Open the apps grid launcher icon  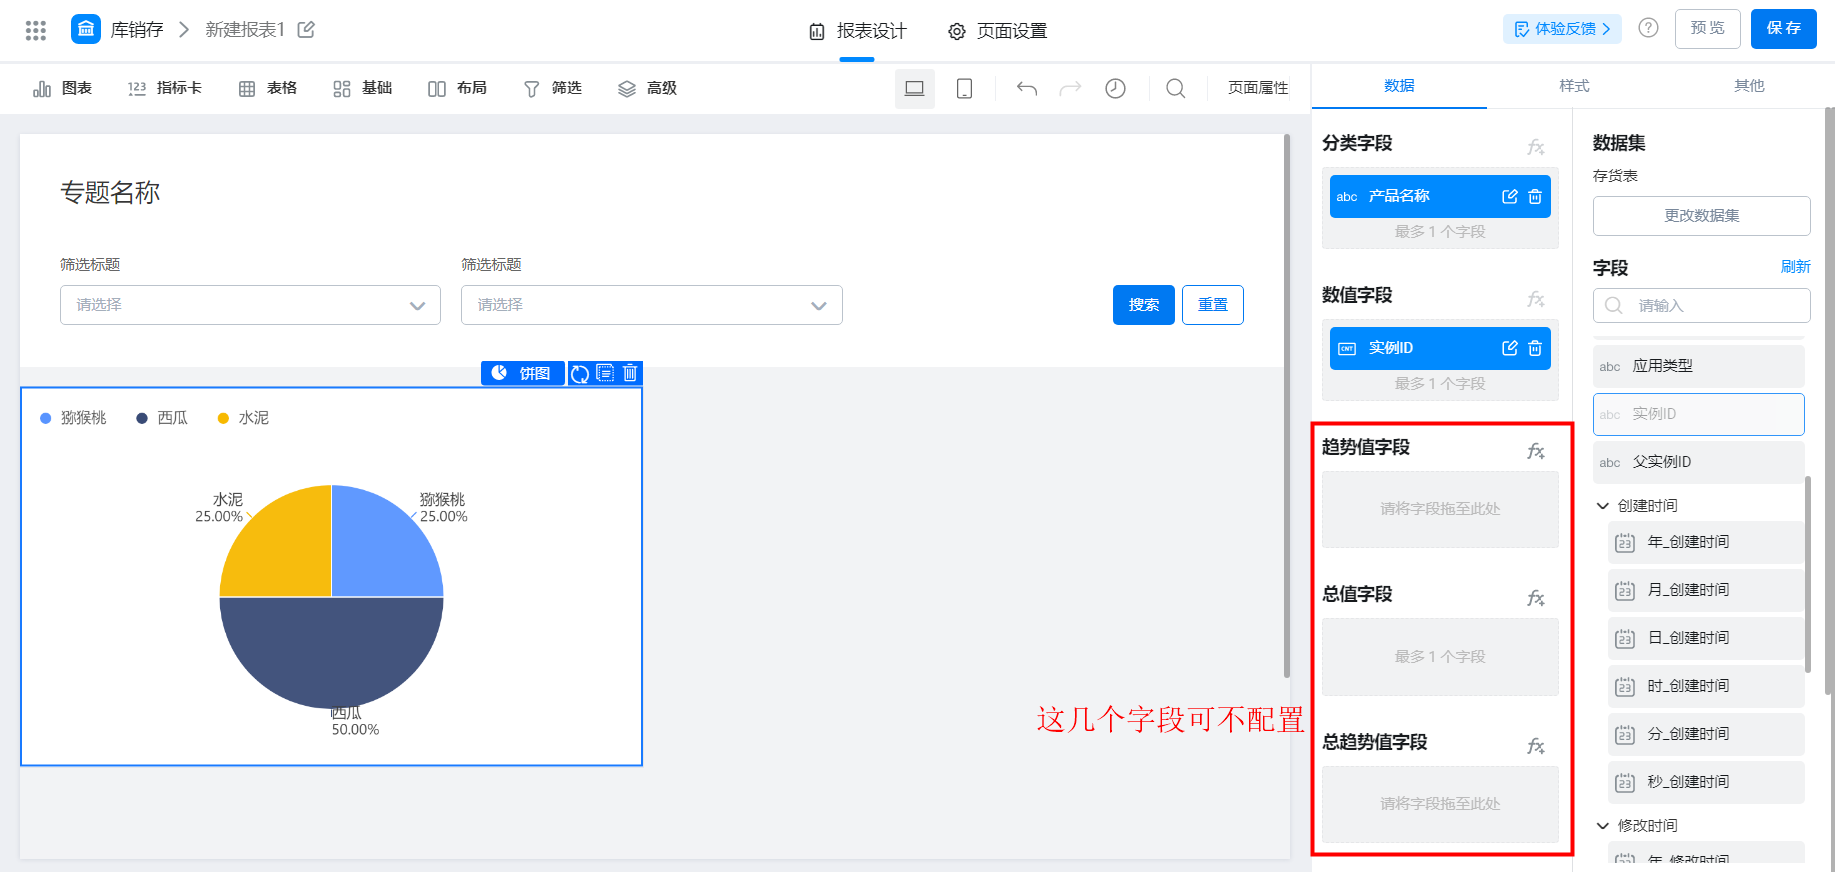tap(36, 30)
